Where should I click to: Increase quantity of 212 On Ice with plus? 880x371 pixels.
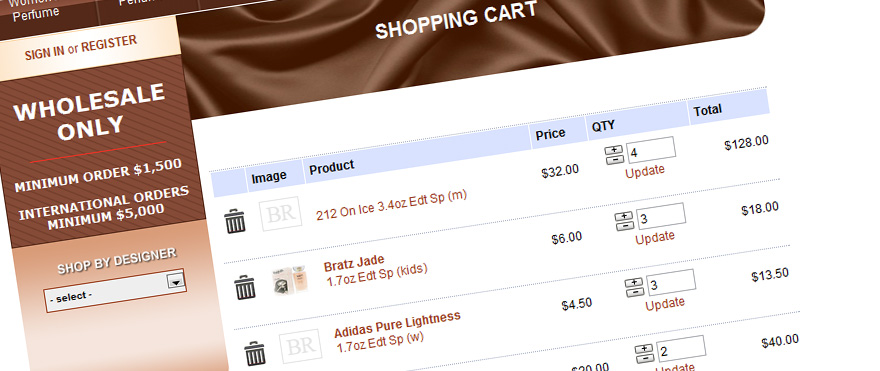[x=614, y=150]
